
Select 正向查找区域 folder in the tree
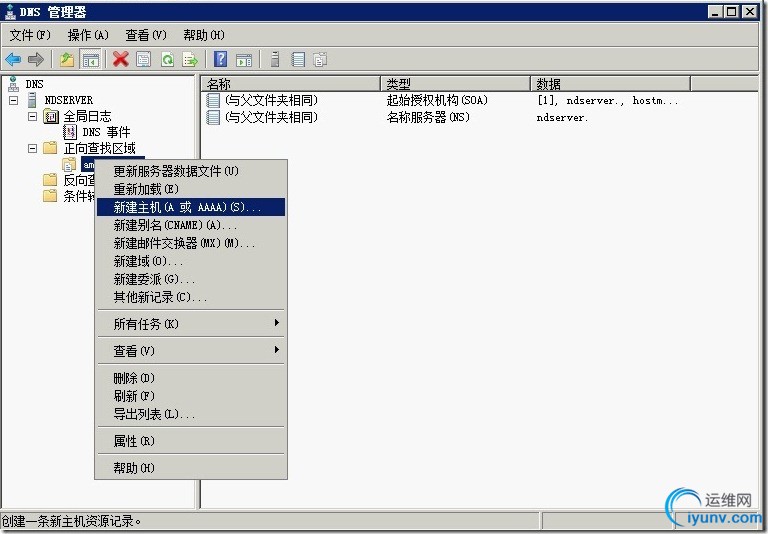[x=99, y=148]
